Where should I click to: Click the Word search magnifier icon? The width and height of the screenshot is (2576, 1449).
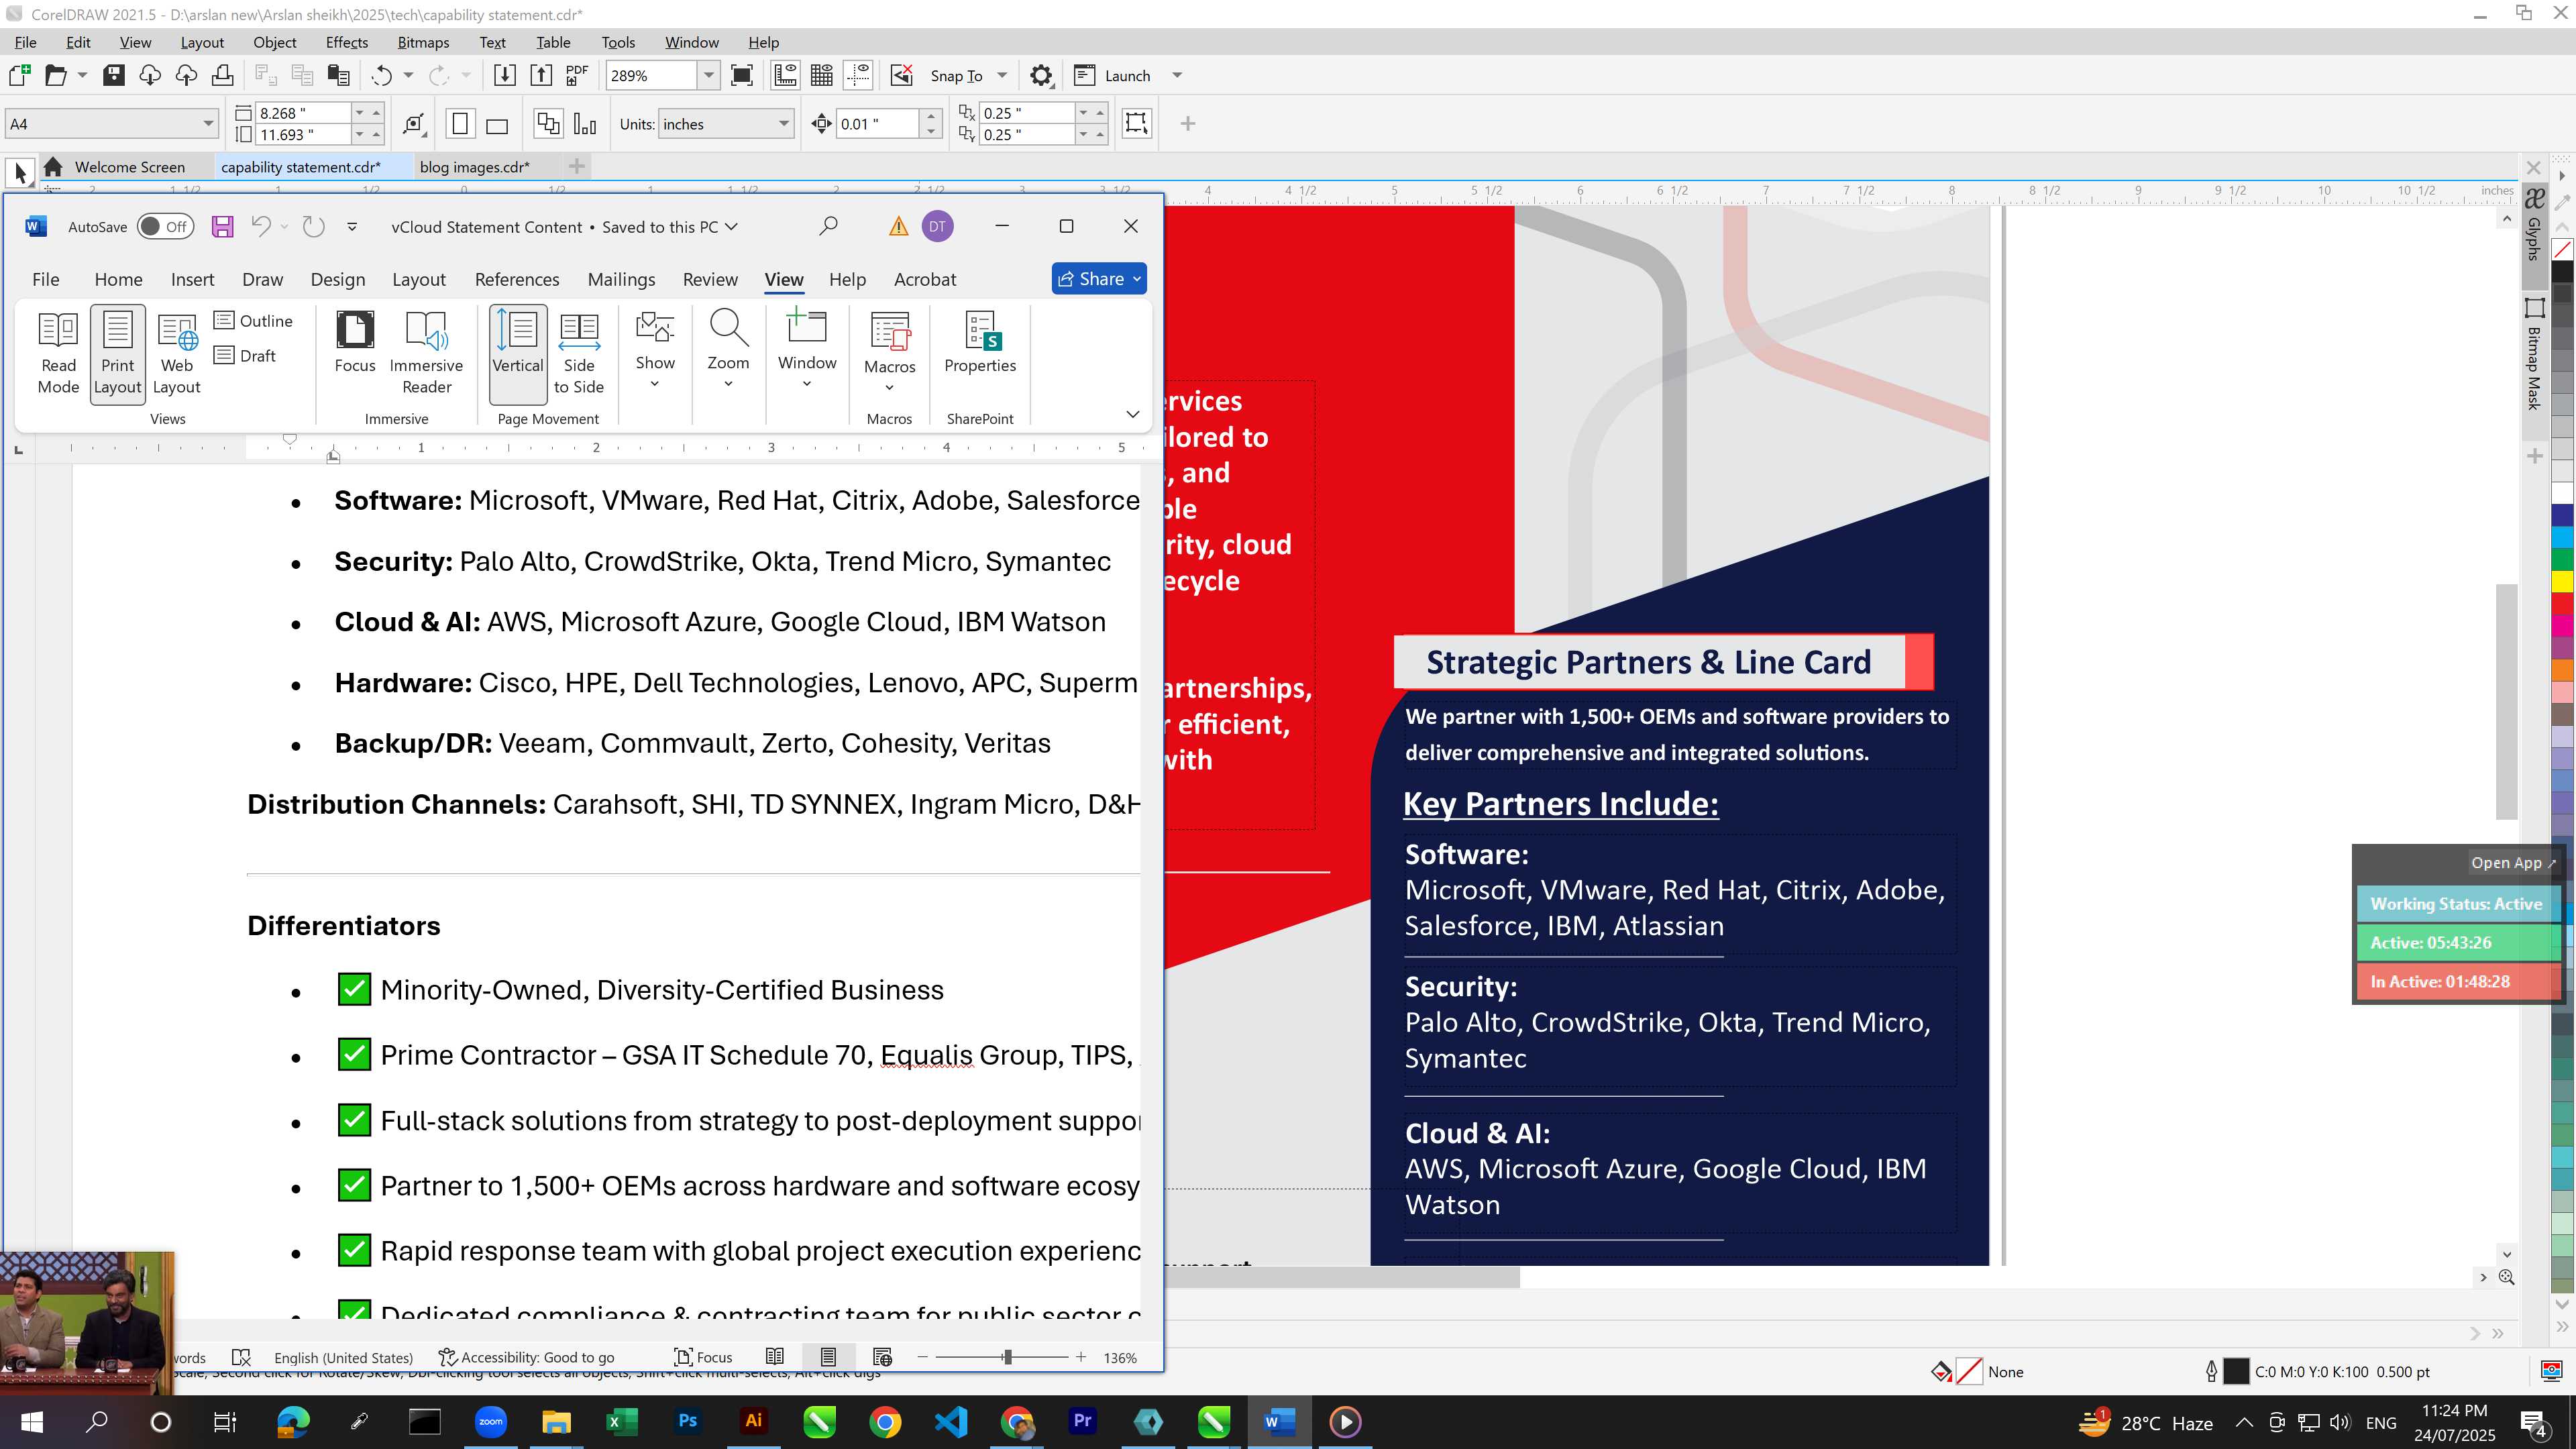[x=828, y=227]
